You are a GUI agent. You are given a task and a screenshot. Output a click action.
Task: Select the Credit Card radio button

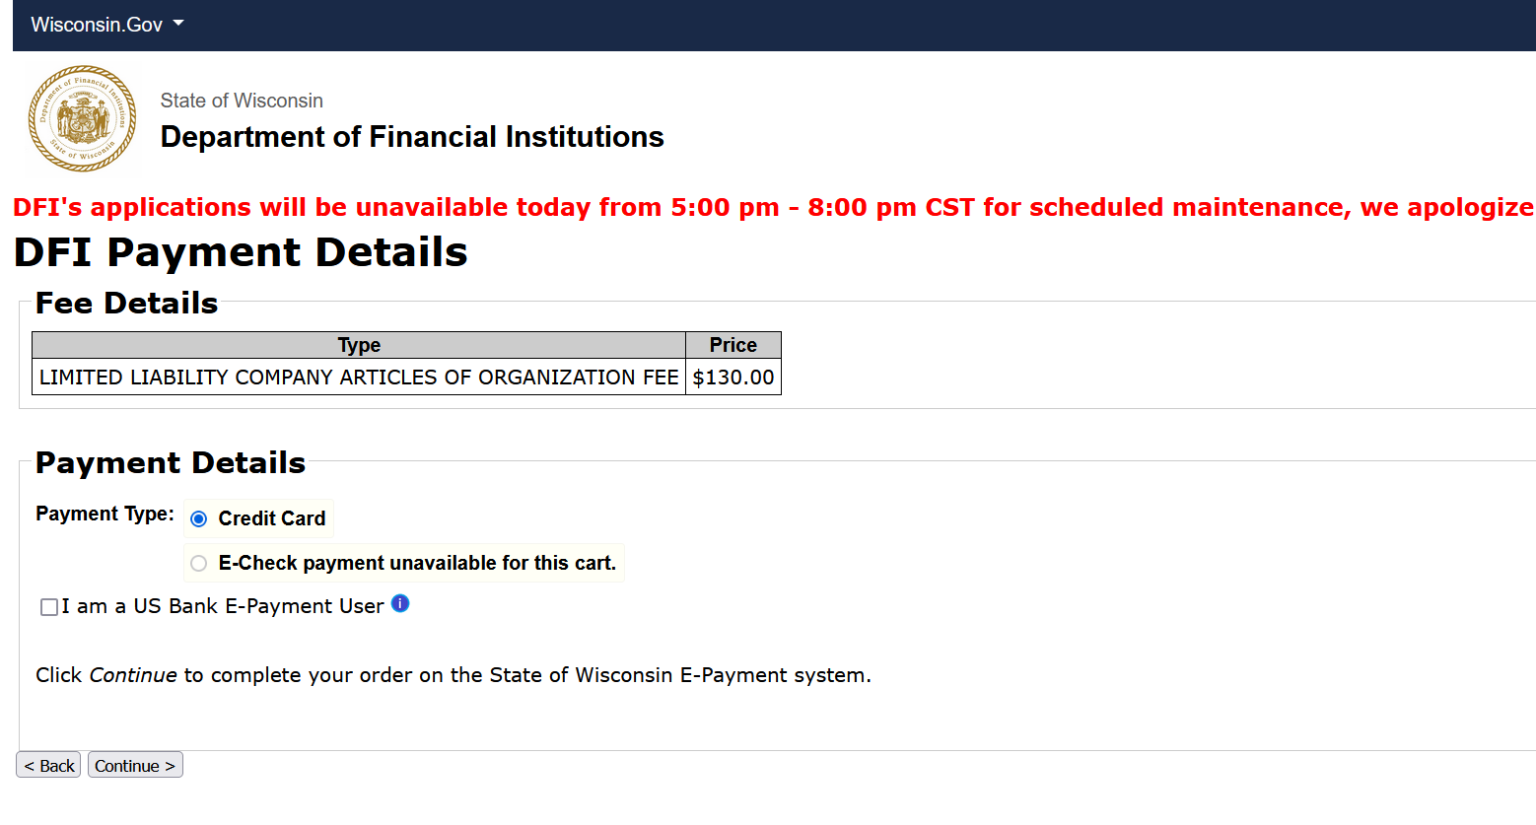pos(199,519)
